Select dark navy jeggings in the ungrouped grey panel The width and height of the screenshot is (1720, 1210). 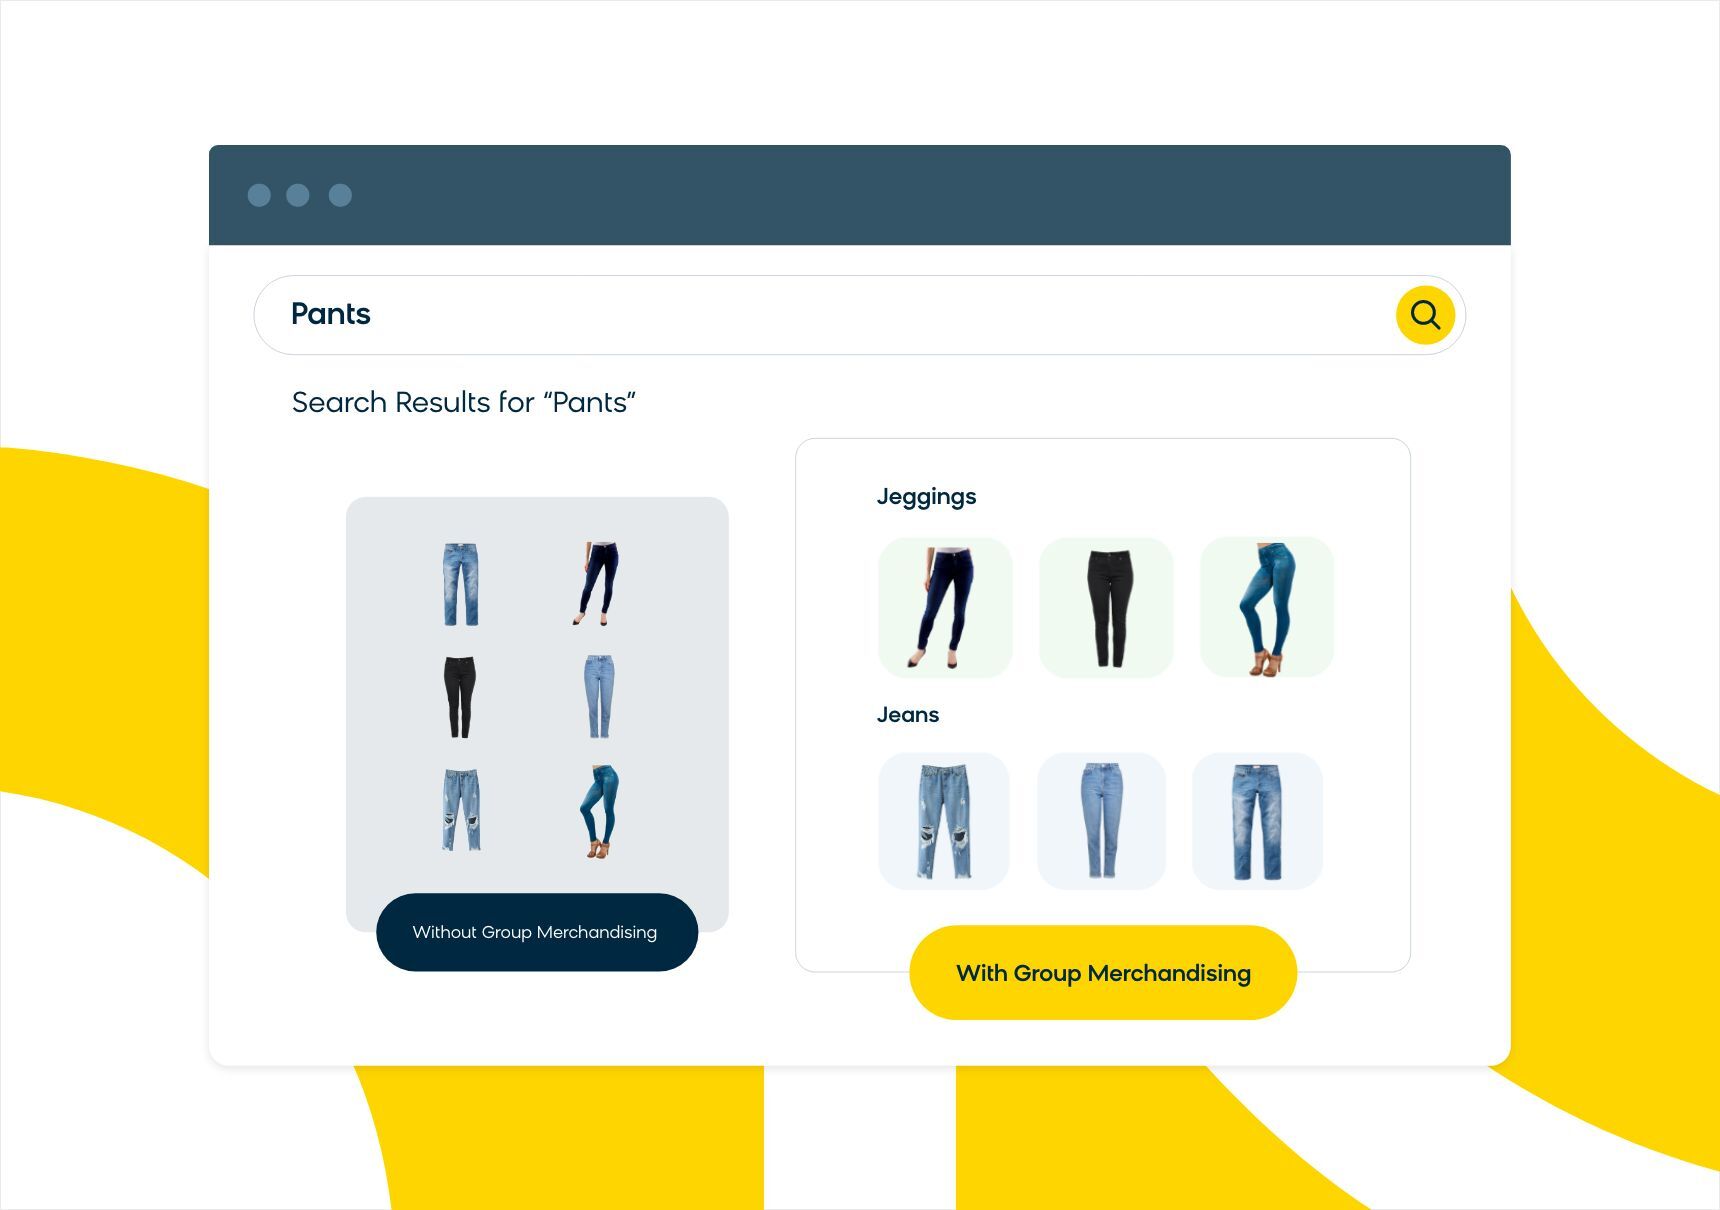597,584
